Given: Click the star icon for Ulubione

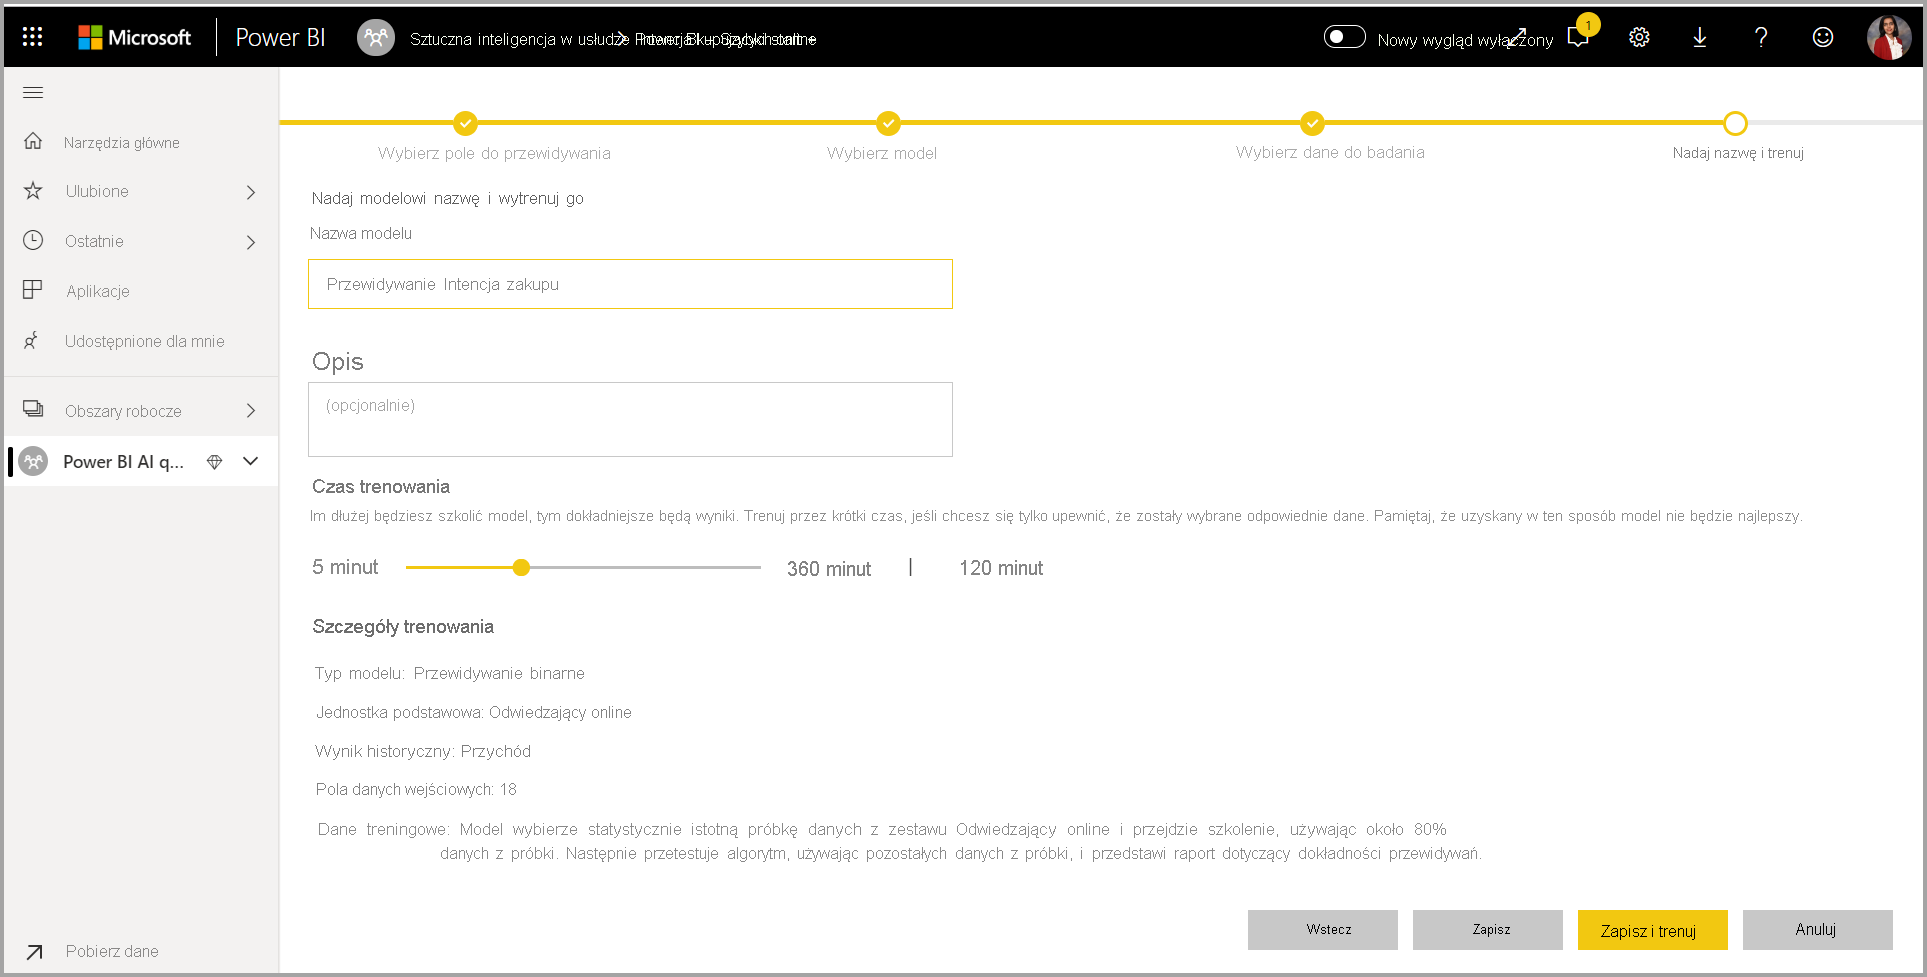Looking at the screenshot, I should (x=33, y=190).
